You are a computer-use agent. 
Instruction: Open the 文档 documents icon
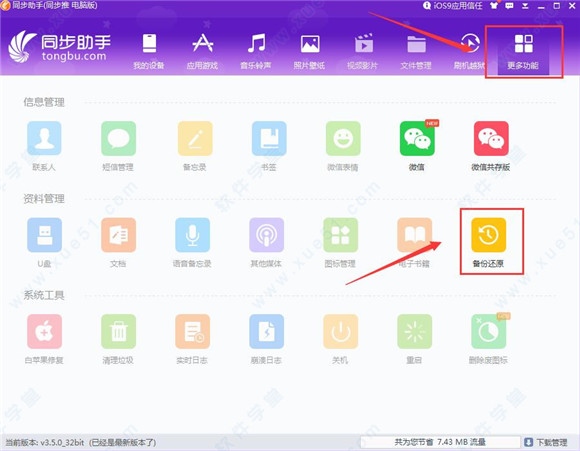[x=118, y=235]
